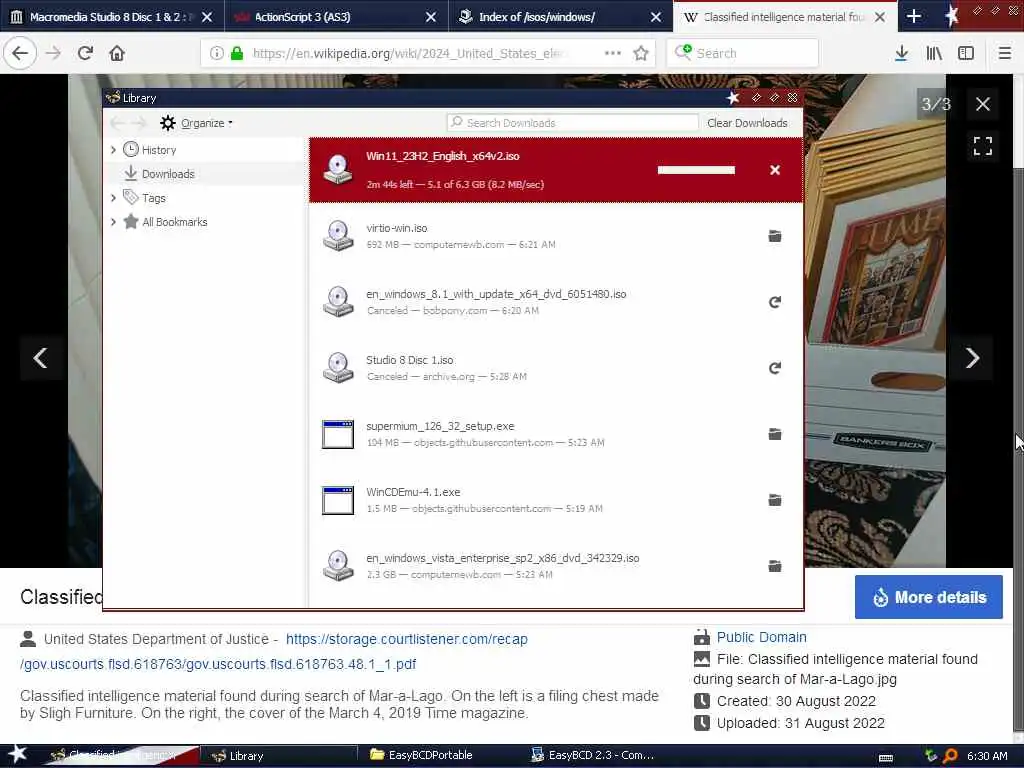Show the previous image in viewer
1024x768 pixels.
tap(40, 358)
